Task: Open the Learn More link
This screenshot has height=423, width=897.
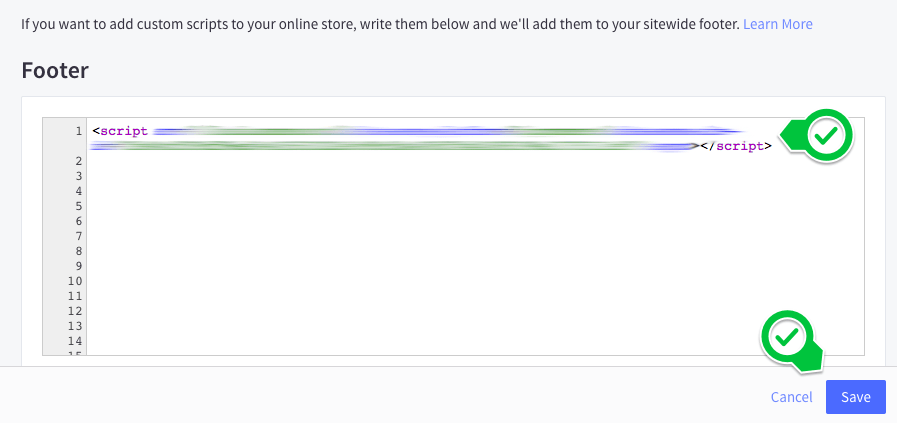Action: pyautogui.click(x=777, y=23)
